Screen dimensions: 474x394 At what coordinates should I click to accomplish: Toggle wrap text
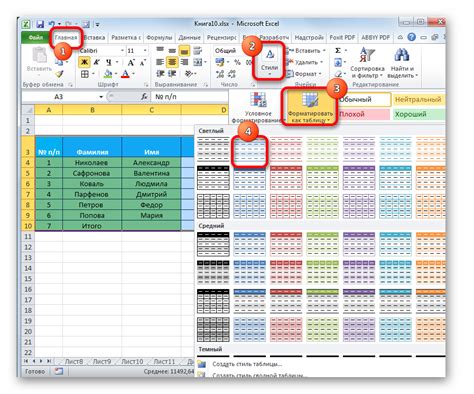(198, 50)
